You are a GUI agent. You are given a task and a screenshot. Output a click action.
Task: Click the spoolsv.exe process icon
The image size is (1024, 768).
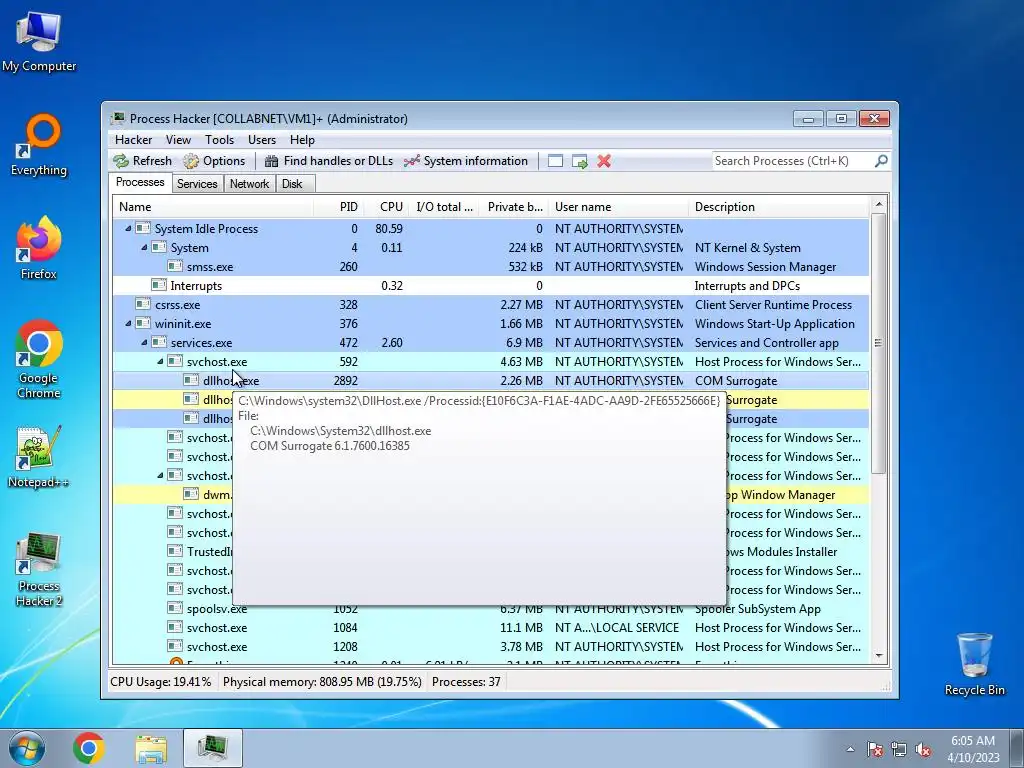[175, 608]
